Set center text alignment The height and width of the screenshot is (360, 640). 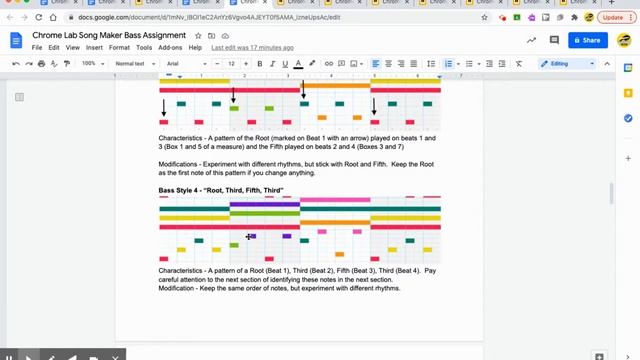click(389, 64)
